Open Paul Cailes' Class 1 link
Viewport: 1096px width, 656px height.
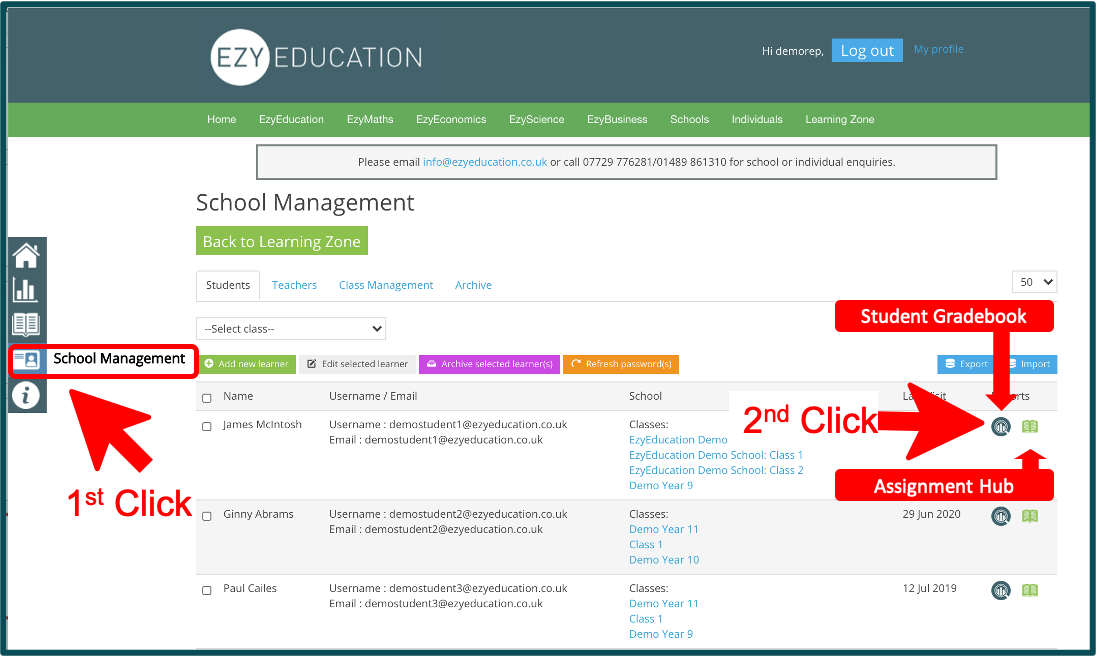coord(646,619)
